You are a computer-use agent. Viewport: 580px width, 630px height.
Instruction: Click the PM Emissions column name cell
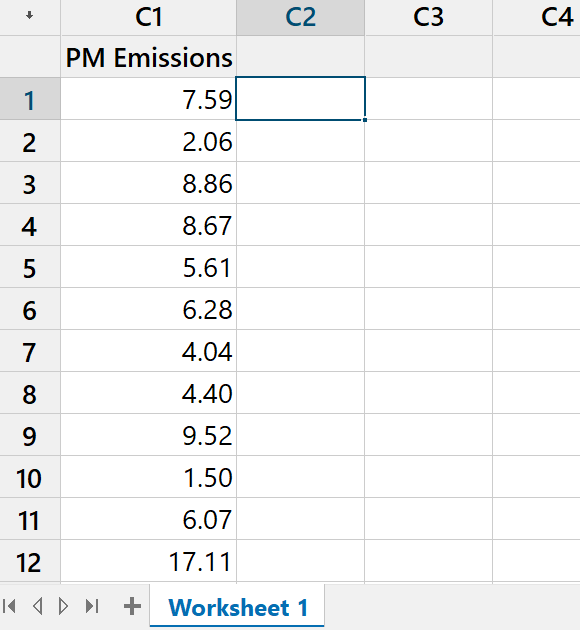(x=149, y=57)
